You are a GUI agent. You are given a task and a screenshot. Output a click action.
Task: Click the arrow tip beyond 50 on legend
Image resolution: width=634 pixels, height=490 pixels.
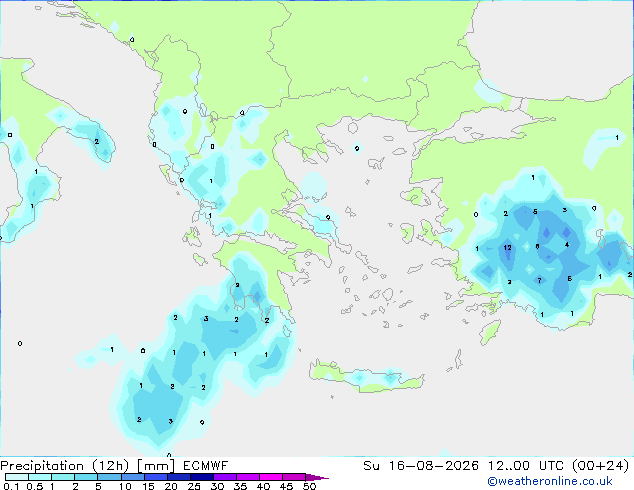coord(318,477)
